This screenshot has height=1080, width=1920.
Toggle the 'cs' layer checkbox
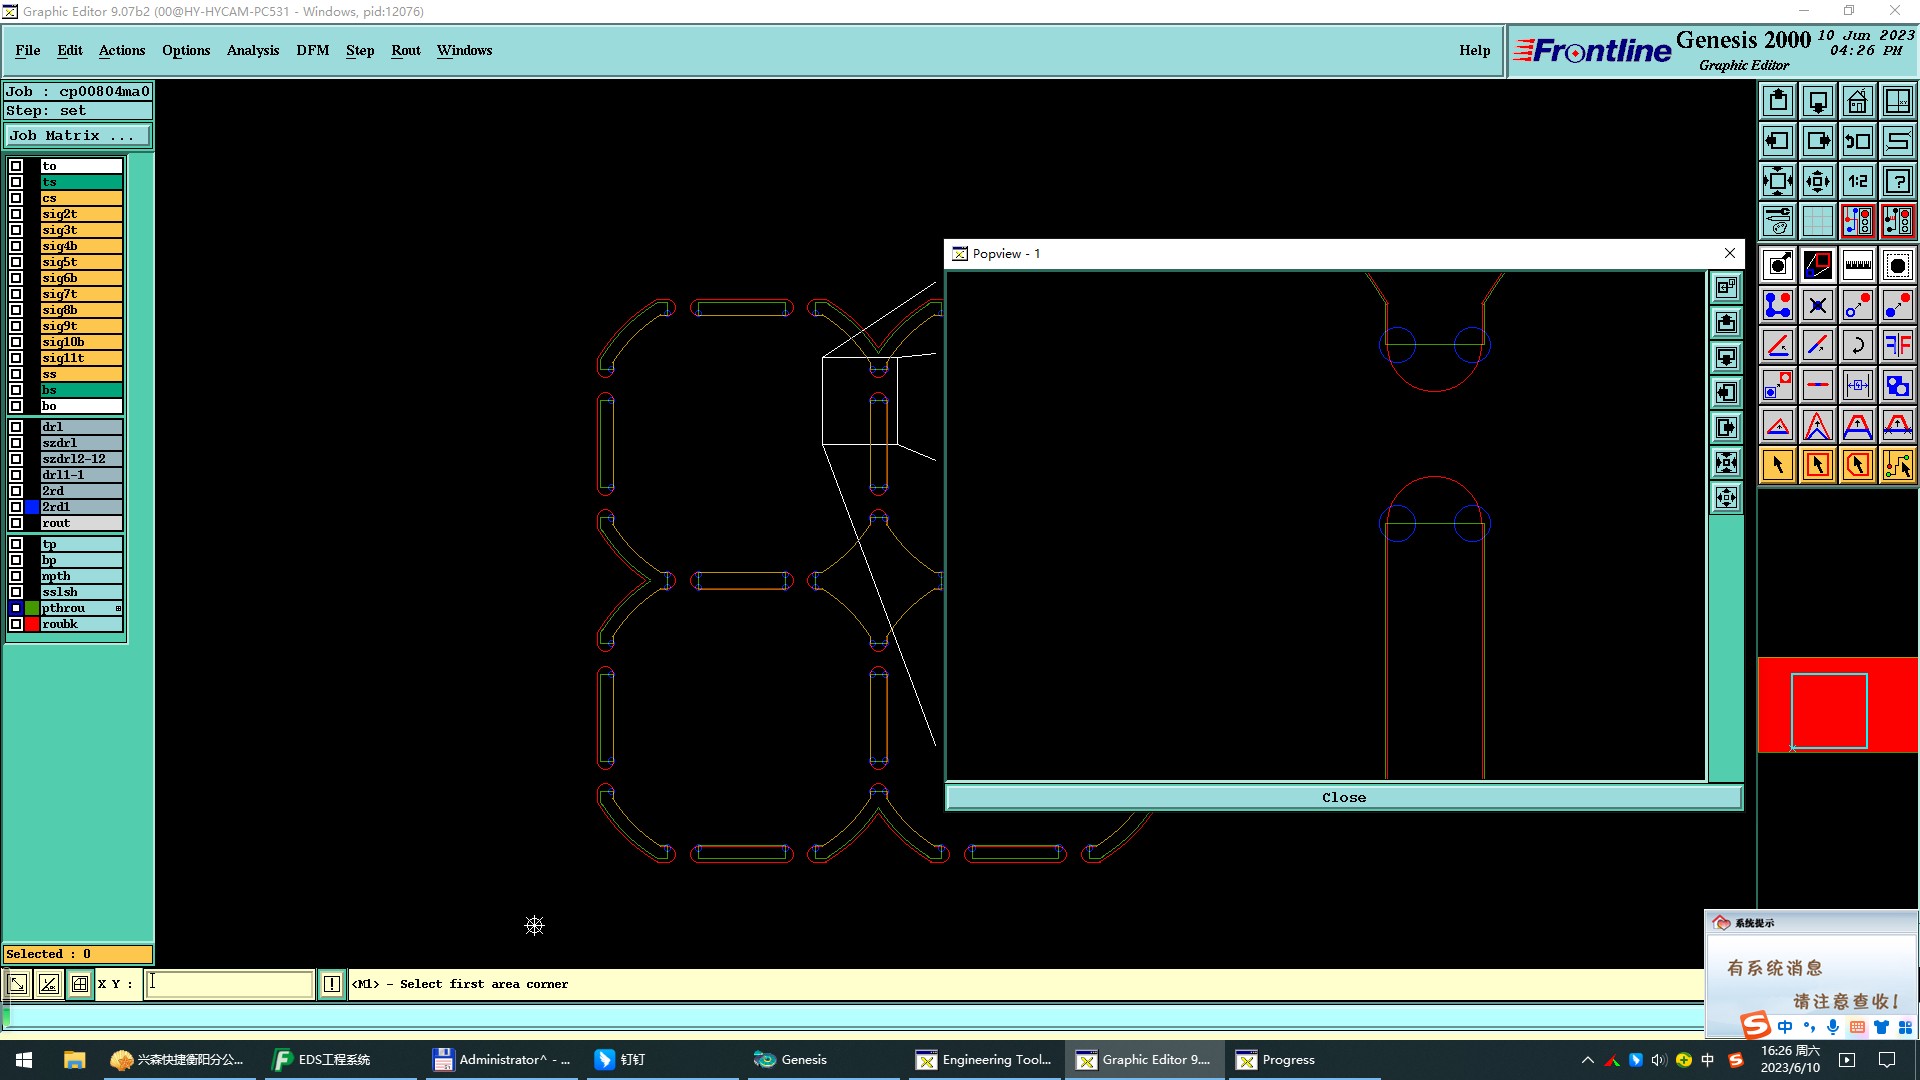tap(16, 198)
